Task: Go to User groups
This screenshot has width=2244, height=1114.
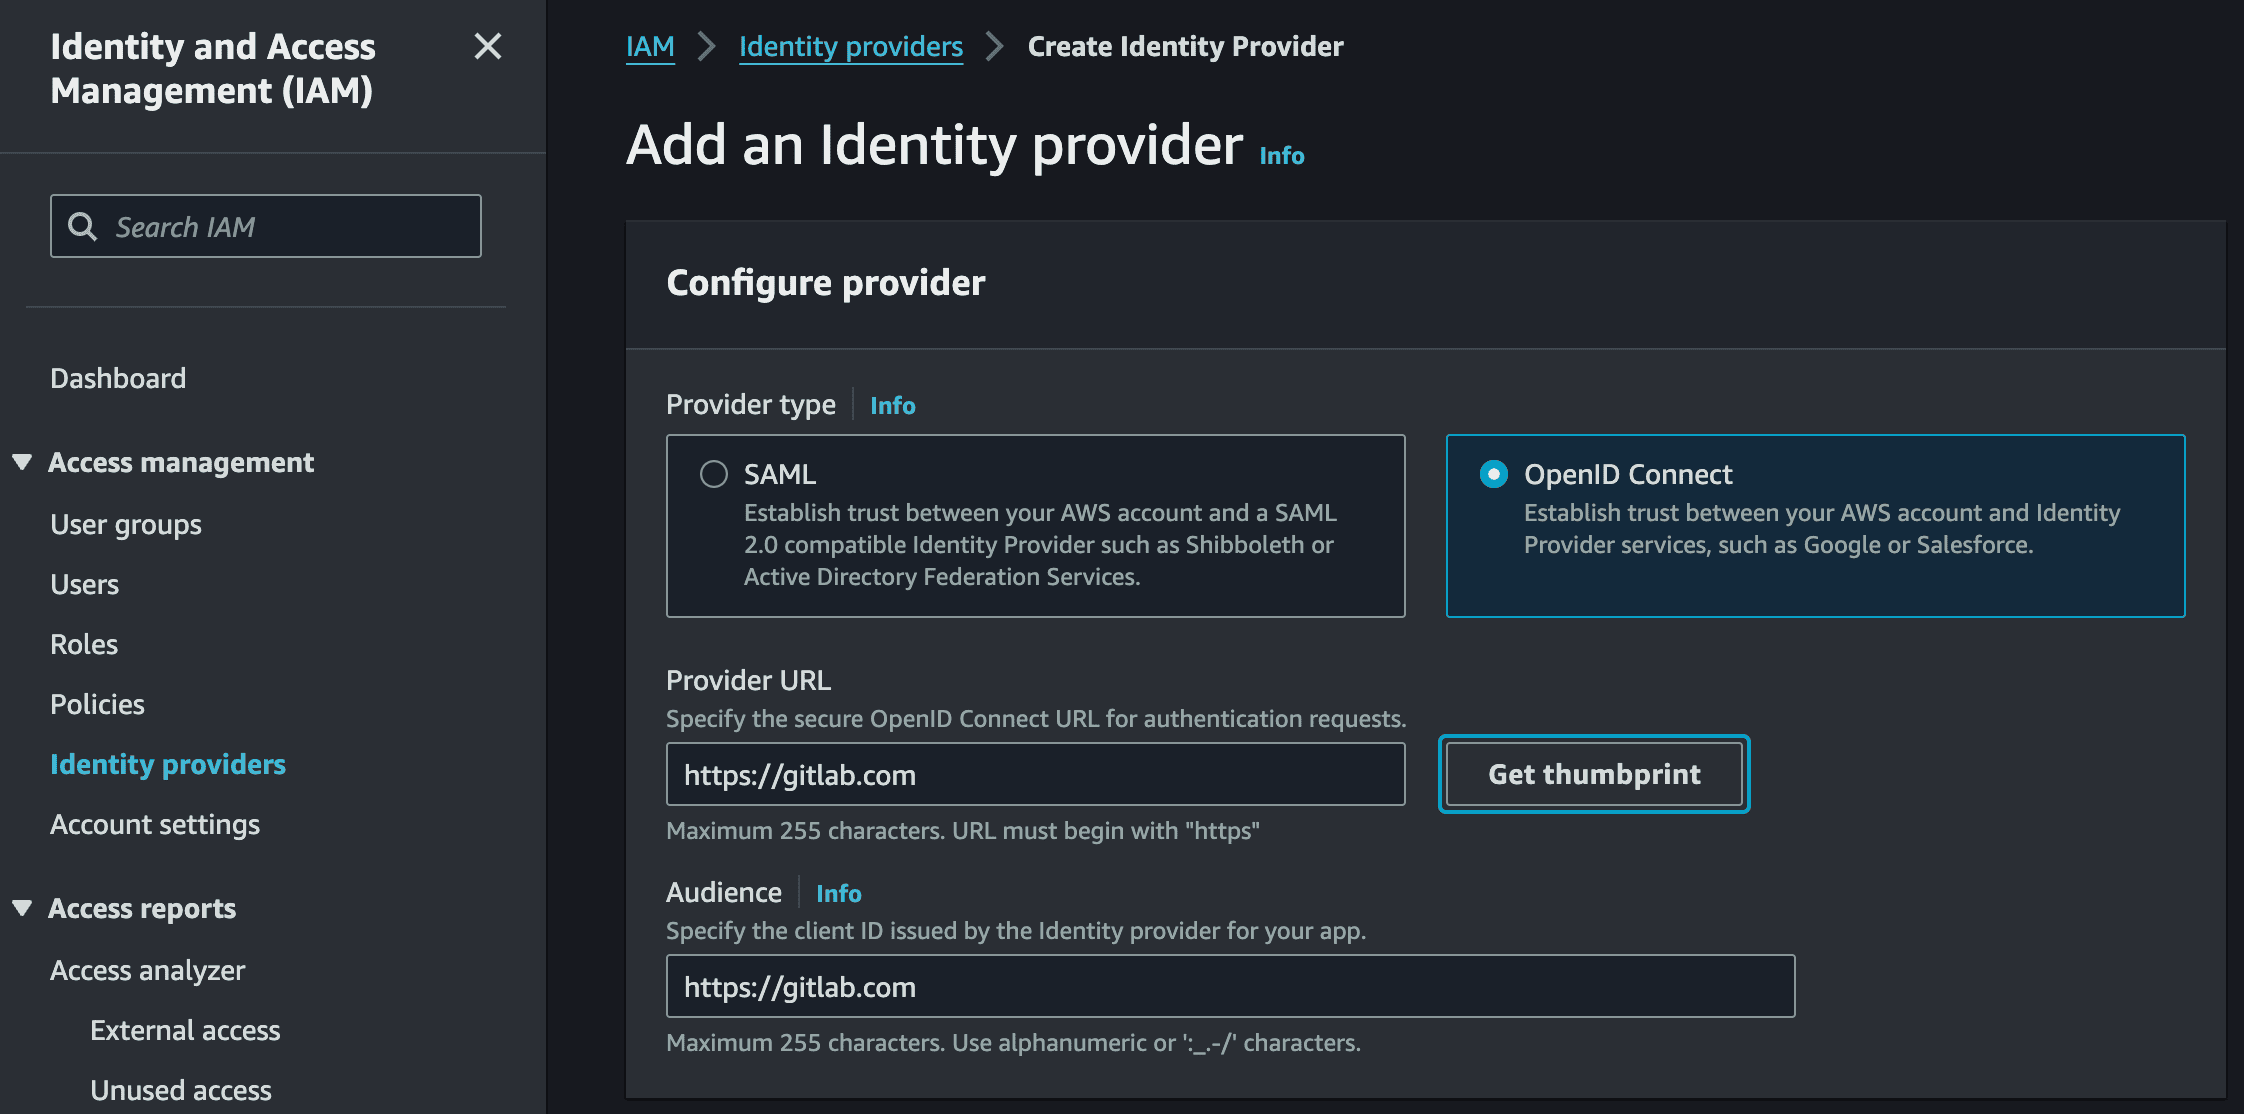Action: pos(126,524)
